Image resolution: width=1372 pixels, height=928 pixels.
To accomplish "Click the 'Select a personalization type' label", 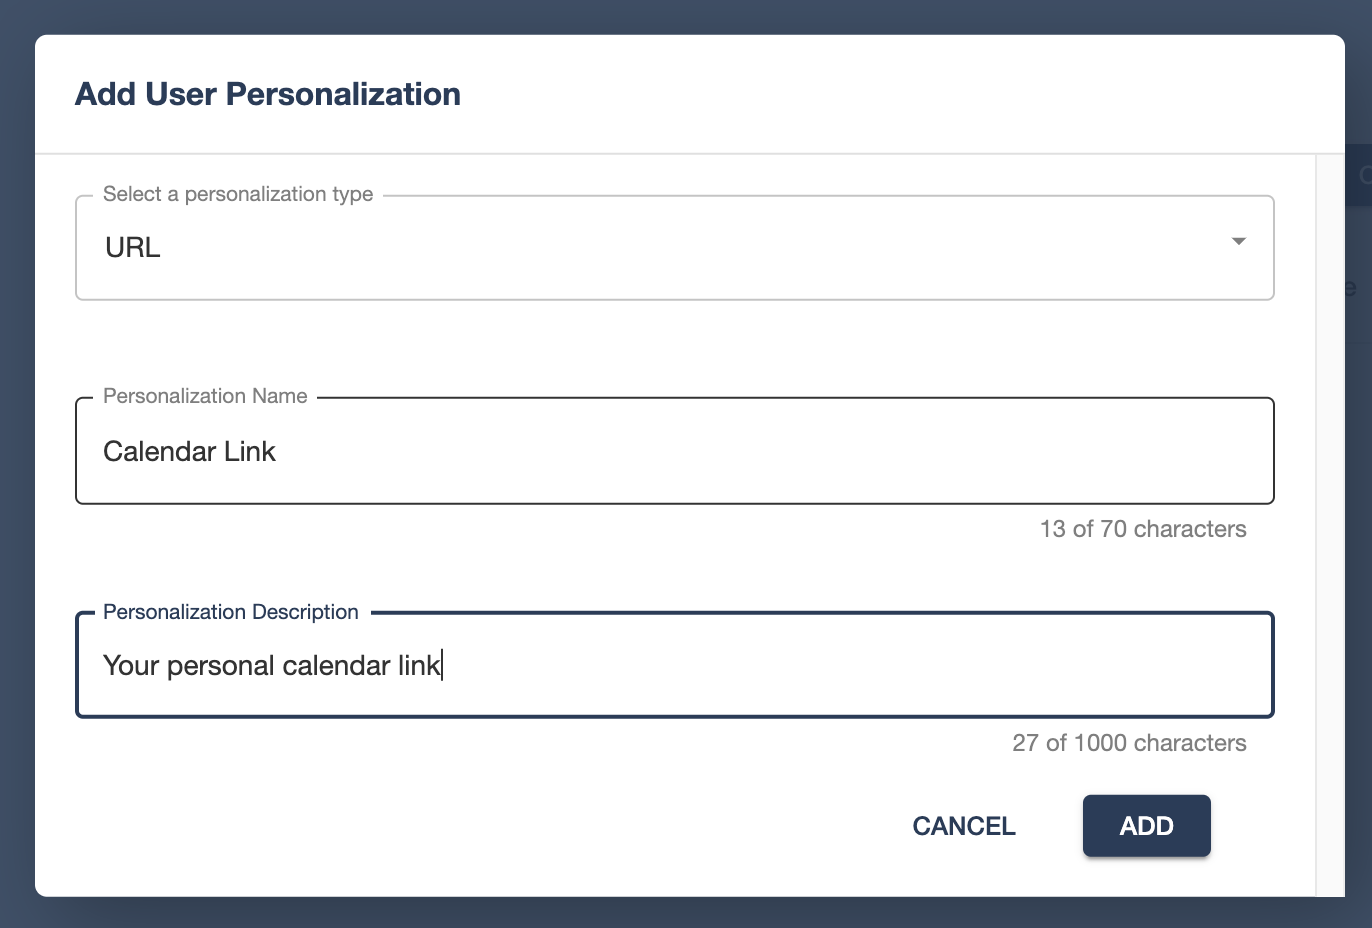I will click(x=237, y=193).
